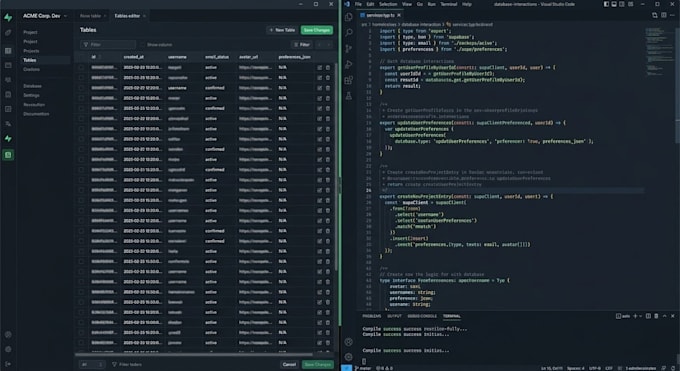Image resolution: width=680 pixels, height=371 pixels.
Task: Open Selection menu in VS Code
Action: tap(388, 4)
